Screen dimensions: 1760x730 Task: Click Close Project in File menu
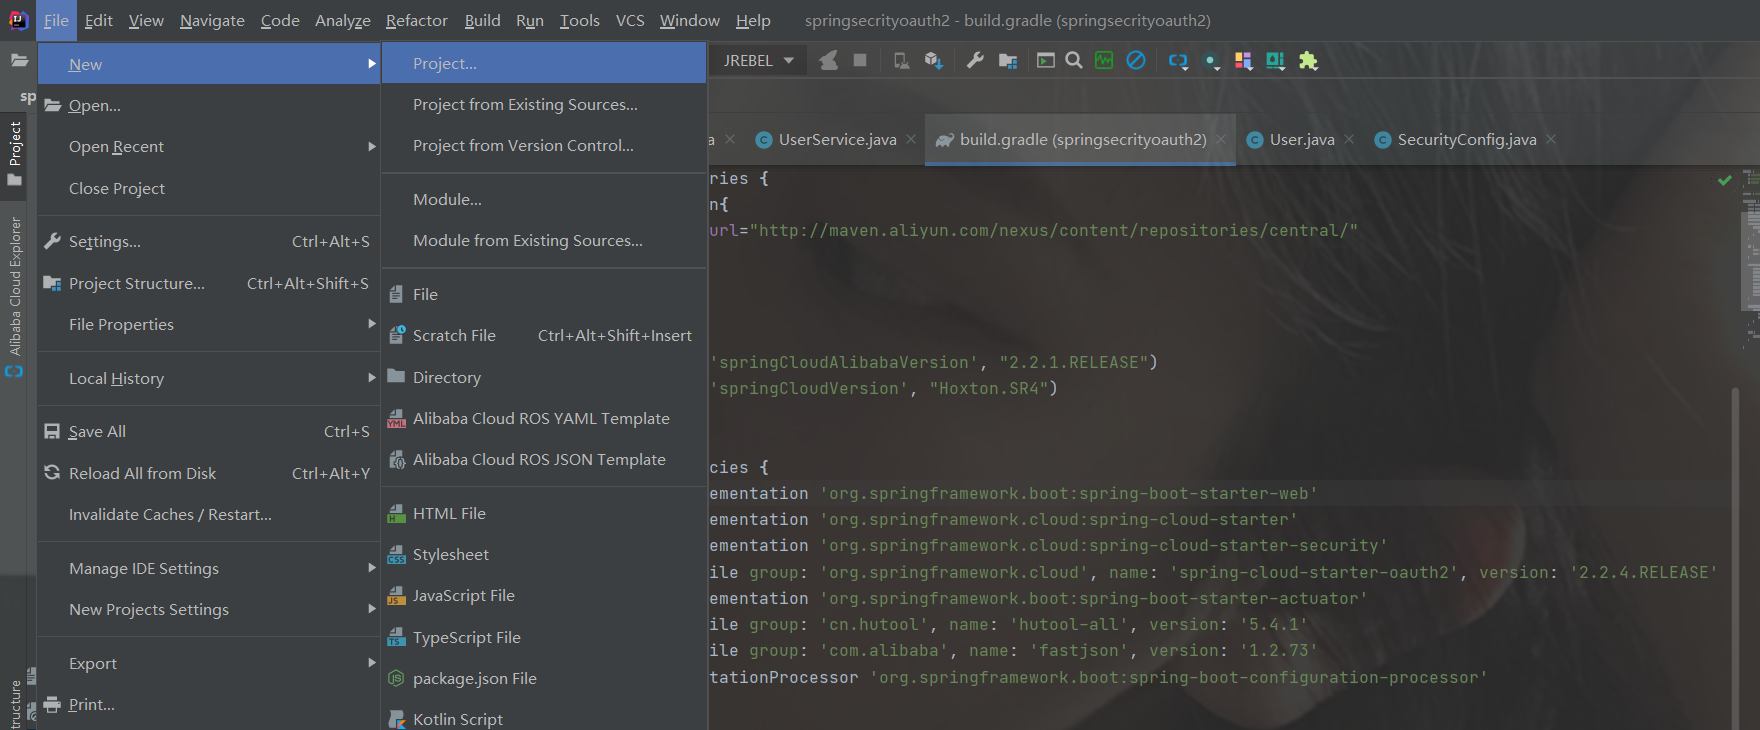209,188
